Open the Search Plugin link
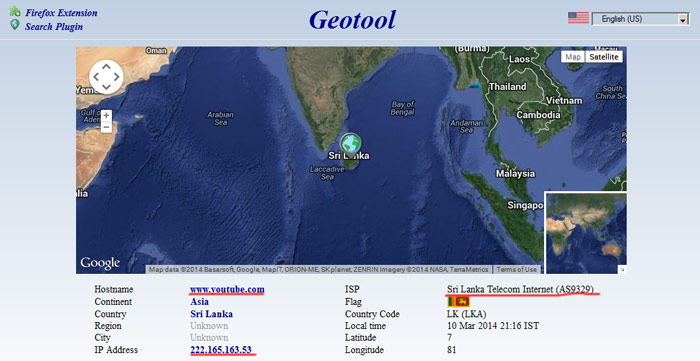The width and height of the screenshot is (700, 361). click(54, 26)
